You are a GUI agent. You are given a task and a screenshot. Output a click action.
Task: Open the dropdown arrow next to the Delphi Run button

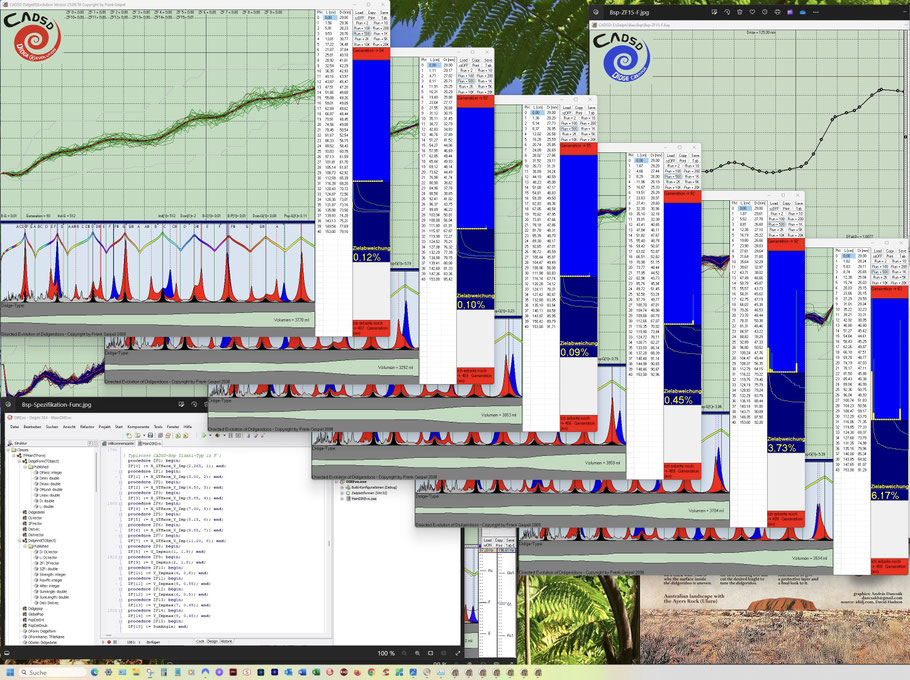coord(212,437)
